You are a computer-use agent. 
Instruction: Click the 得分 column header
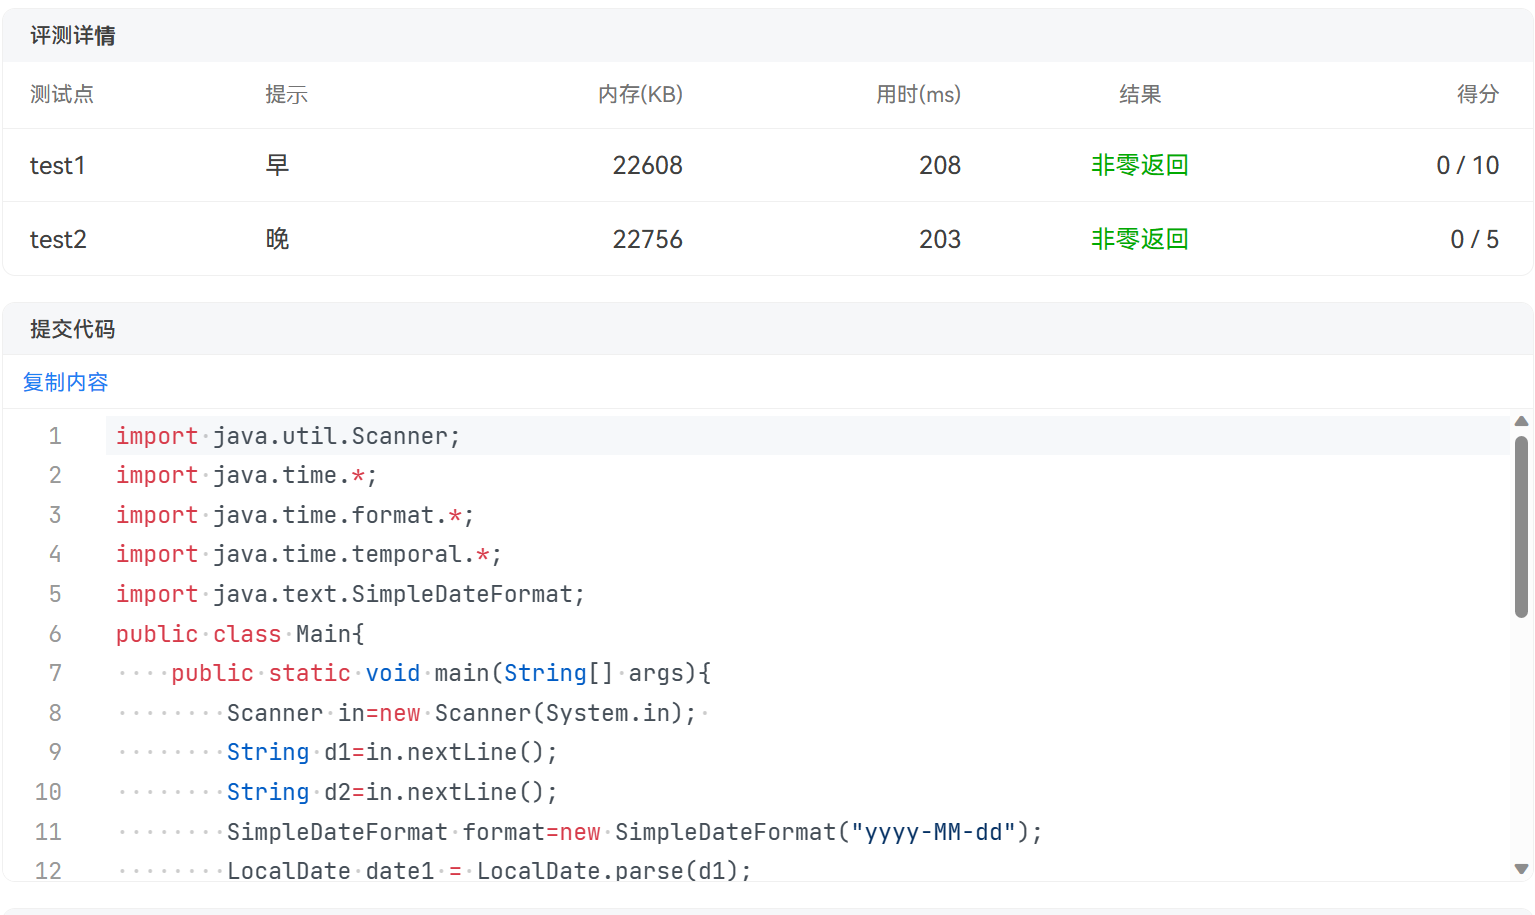1477,94
